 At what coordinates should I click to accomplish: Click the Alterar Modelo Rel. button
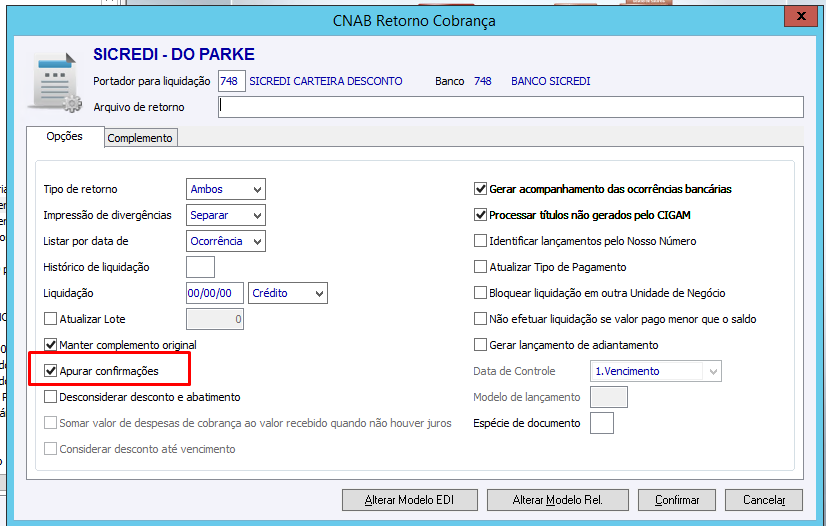[x=558, y=500]
